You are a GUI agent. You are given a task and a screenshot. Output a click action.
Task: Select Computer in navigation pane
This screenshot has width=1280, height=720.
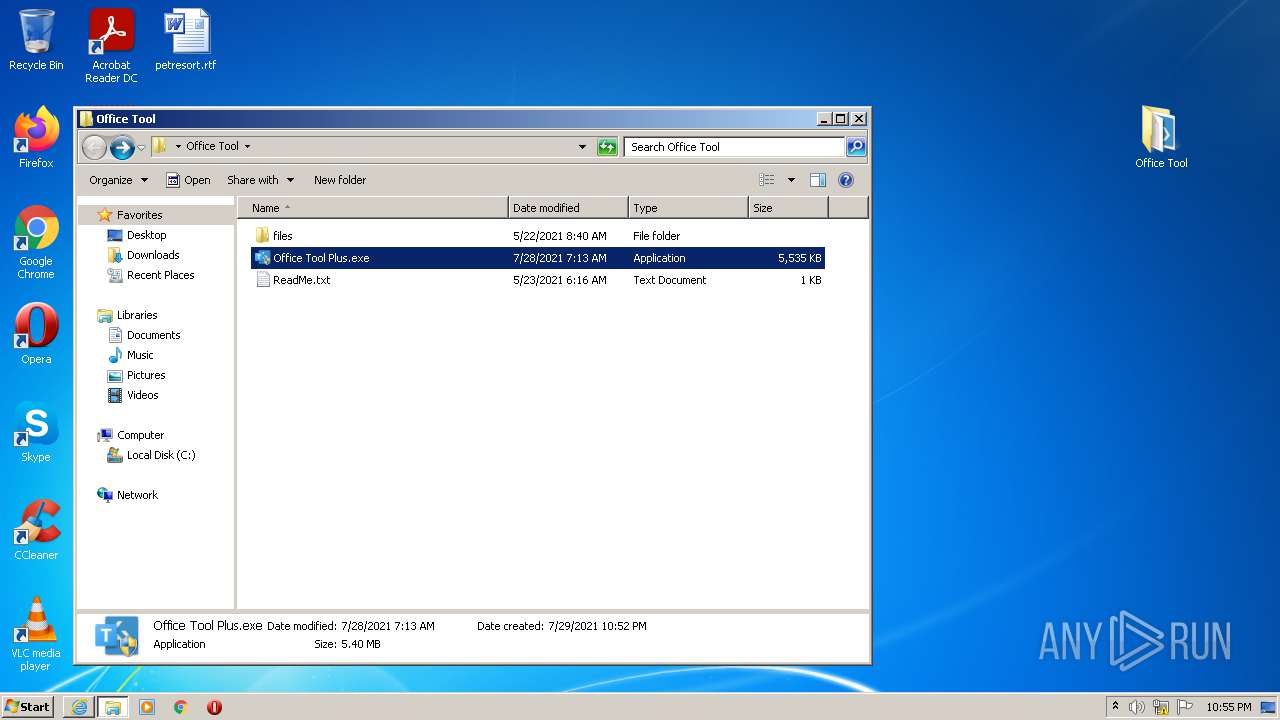(x=140, y=435)
